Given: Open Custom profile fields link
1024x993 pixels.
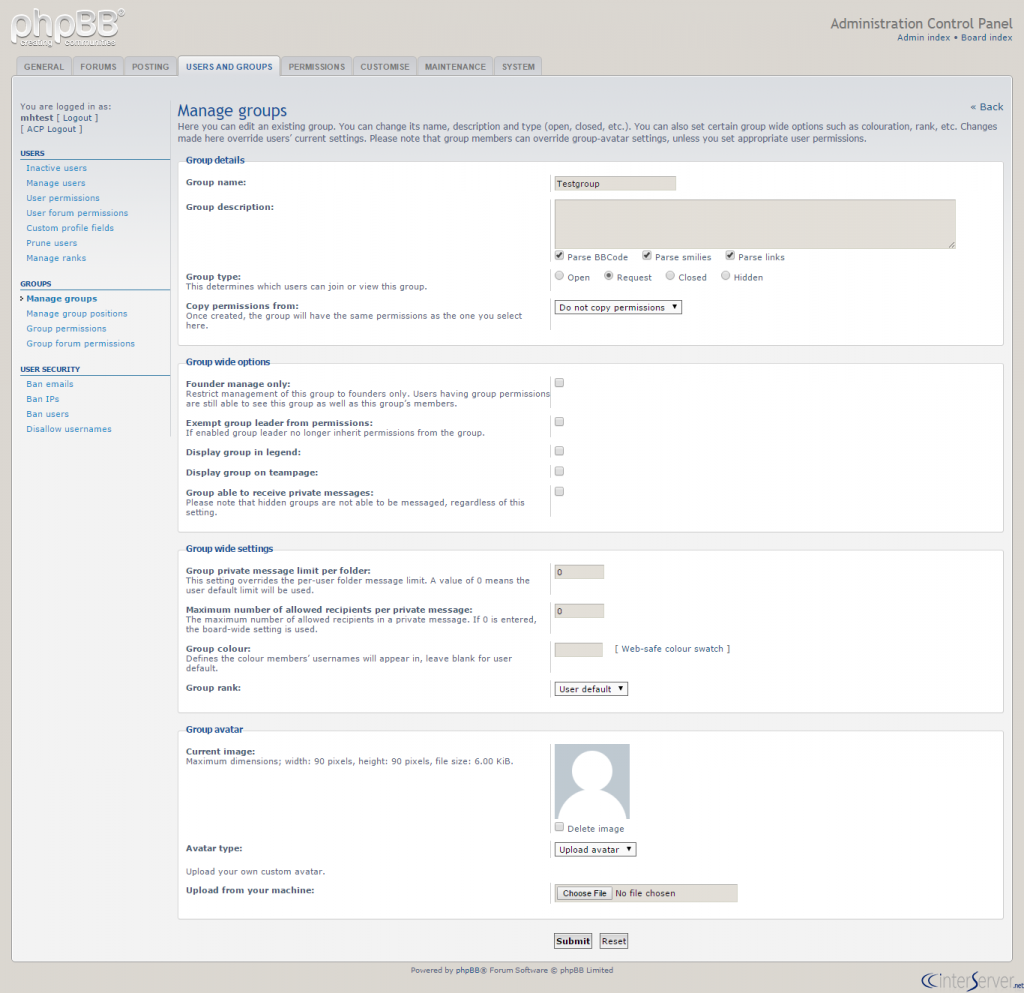Looking at the screenshot, I should (70, 228).
